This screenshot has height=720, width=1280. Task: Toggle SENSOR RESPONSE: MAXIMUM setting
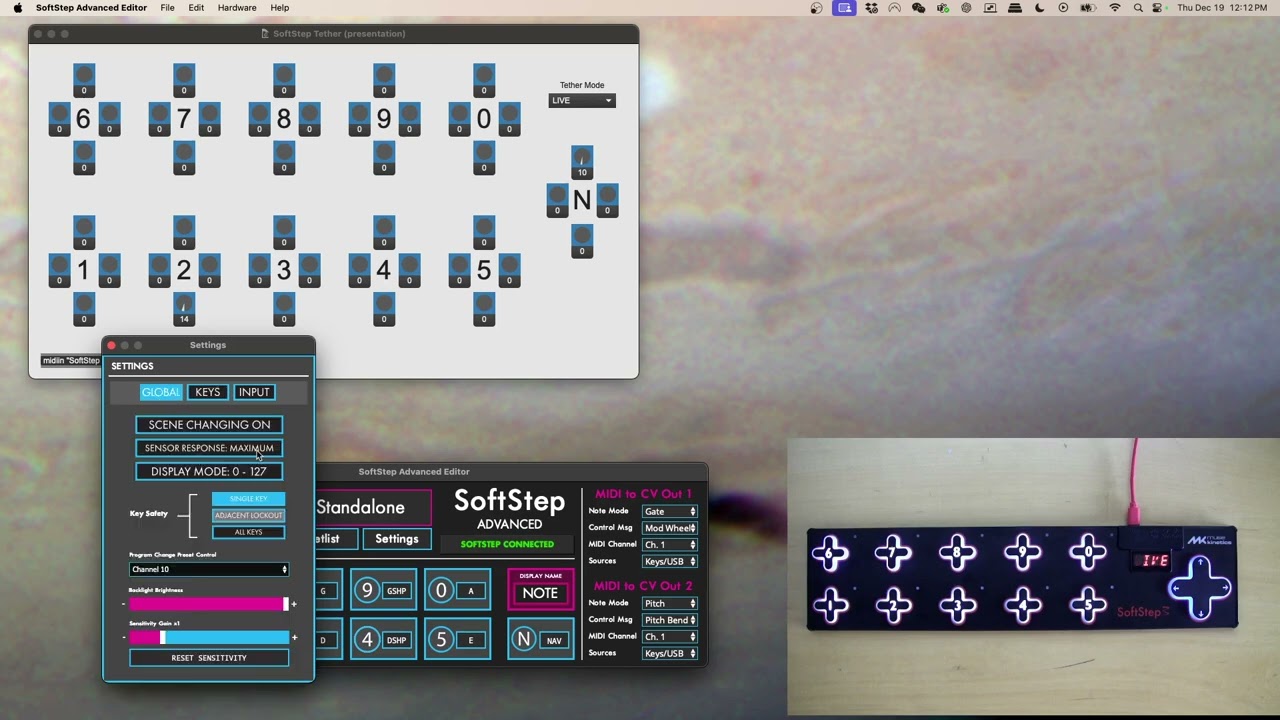(209, 448)
